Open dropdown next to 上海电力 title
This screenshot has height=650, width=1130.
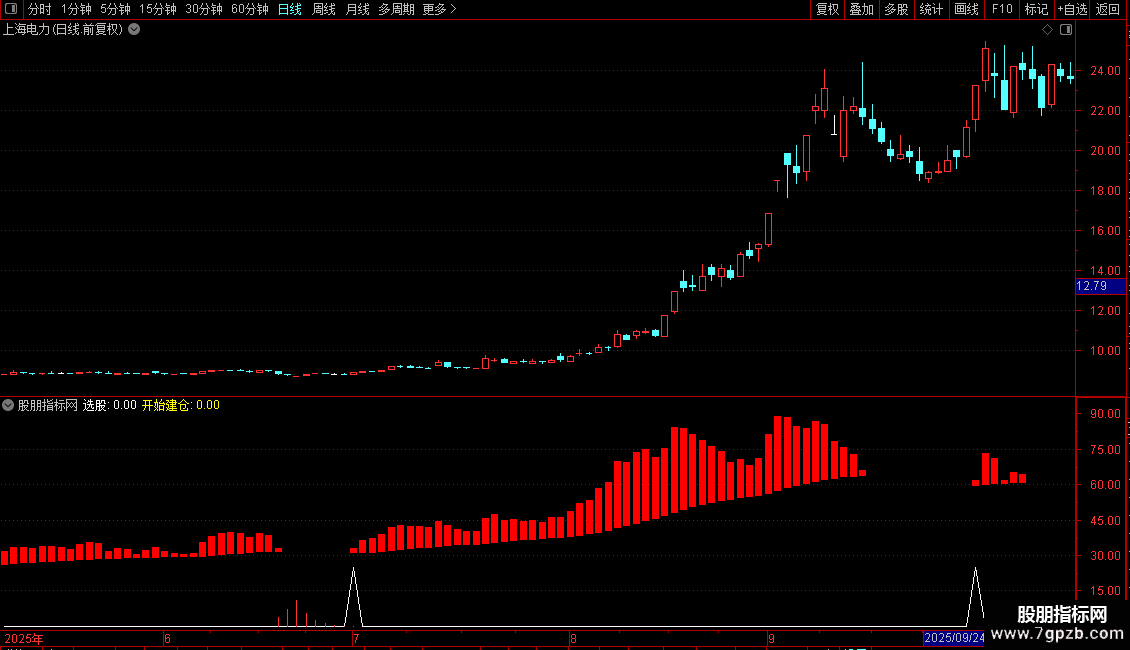134,30
